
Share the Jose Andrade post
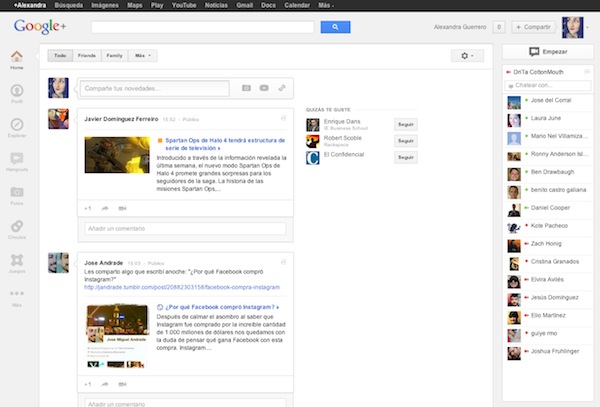105,384
